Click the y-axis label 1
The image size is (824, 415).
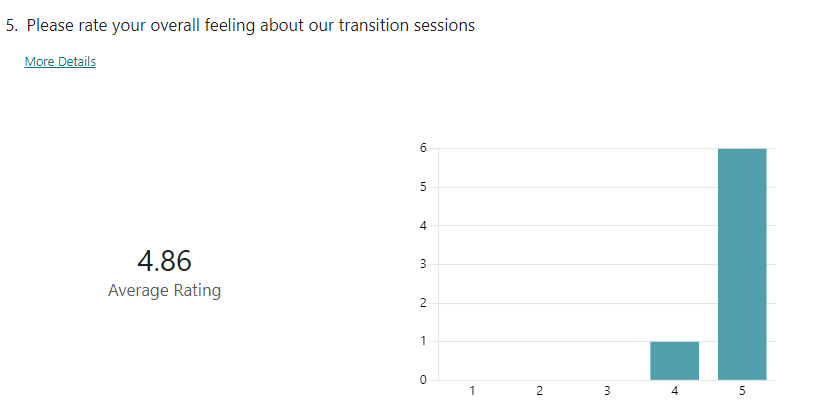[423, 341]
